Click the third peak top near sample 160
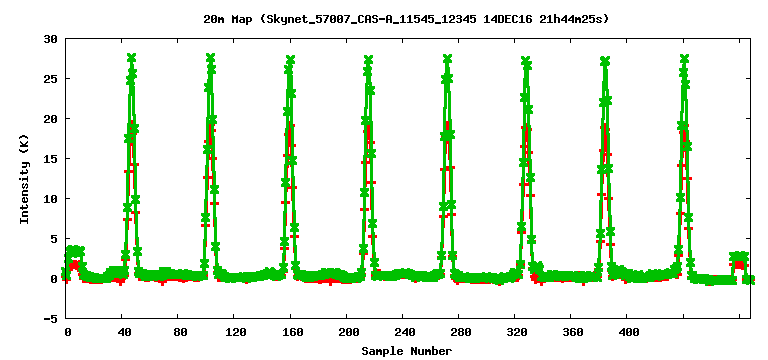768x360 pixels. pyautogui.click(x=290, y=59)
